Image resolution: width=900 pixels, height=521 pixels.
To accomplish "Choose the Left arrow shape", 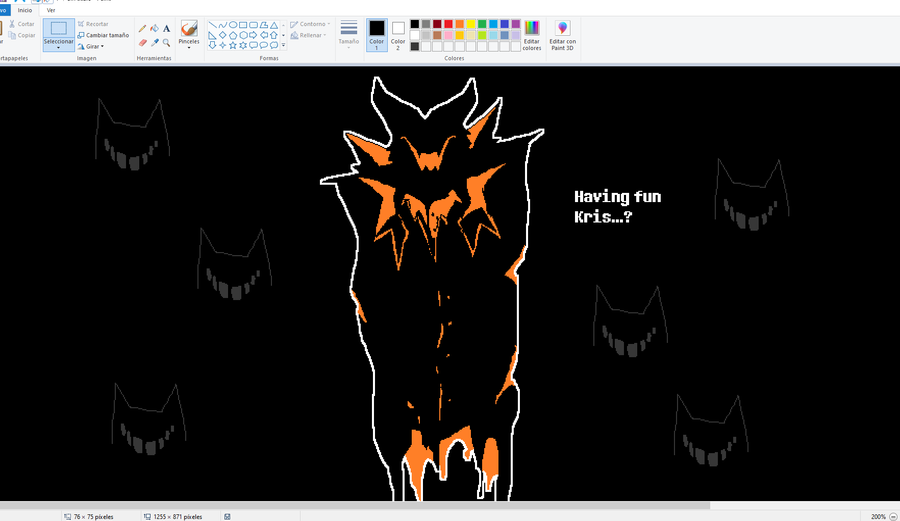I will coord(263,35).
